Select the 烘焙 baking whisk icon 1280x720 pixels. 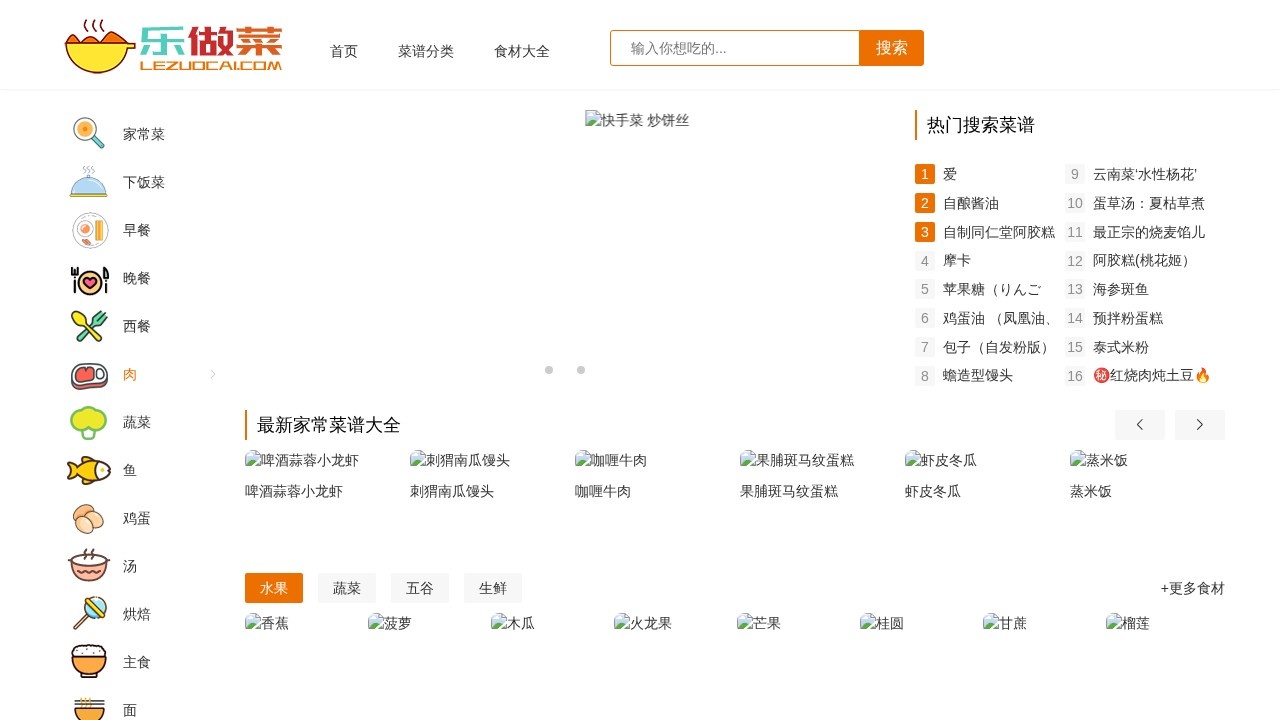[87, 614]
